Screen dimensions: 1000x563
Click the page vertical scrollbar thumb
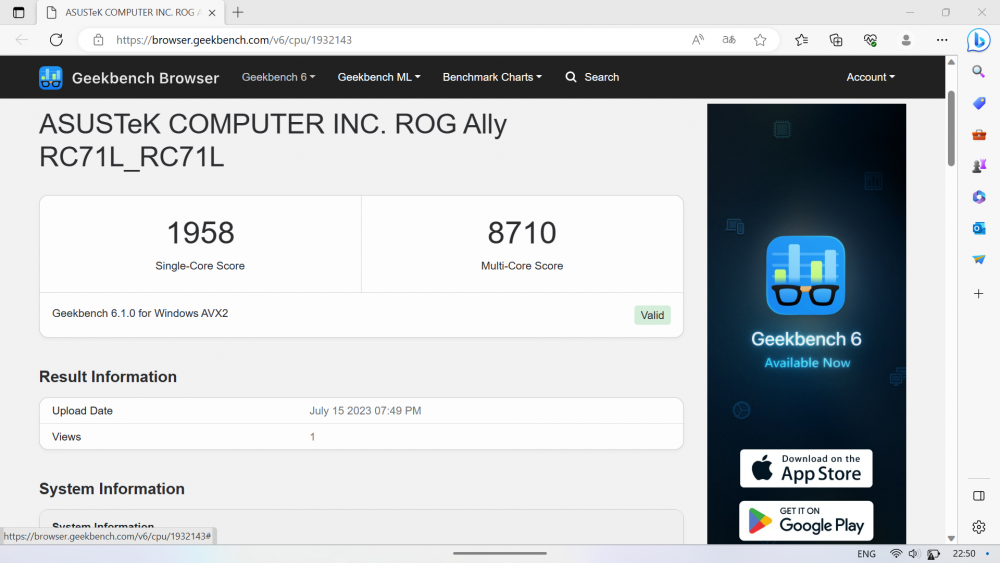(x=951, y=128)
